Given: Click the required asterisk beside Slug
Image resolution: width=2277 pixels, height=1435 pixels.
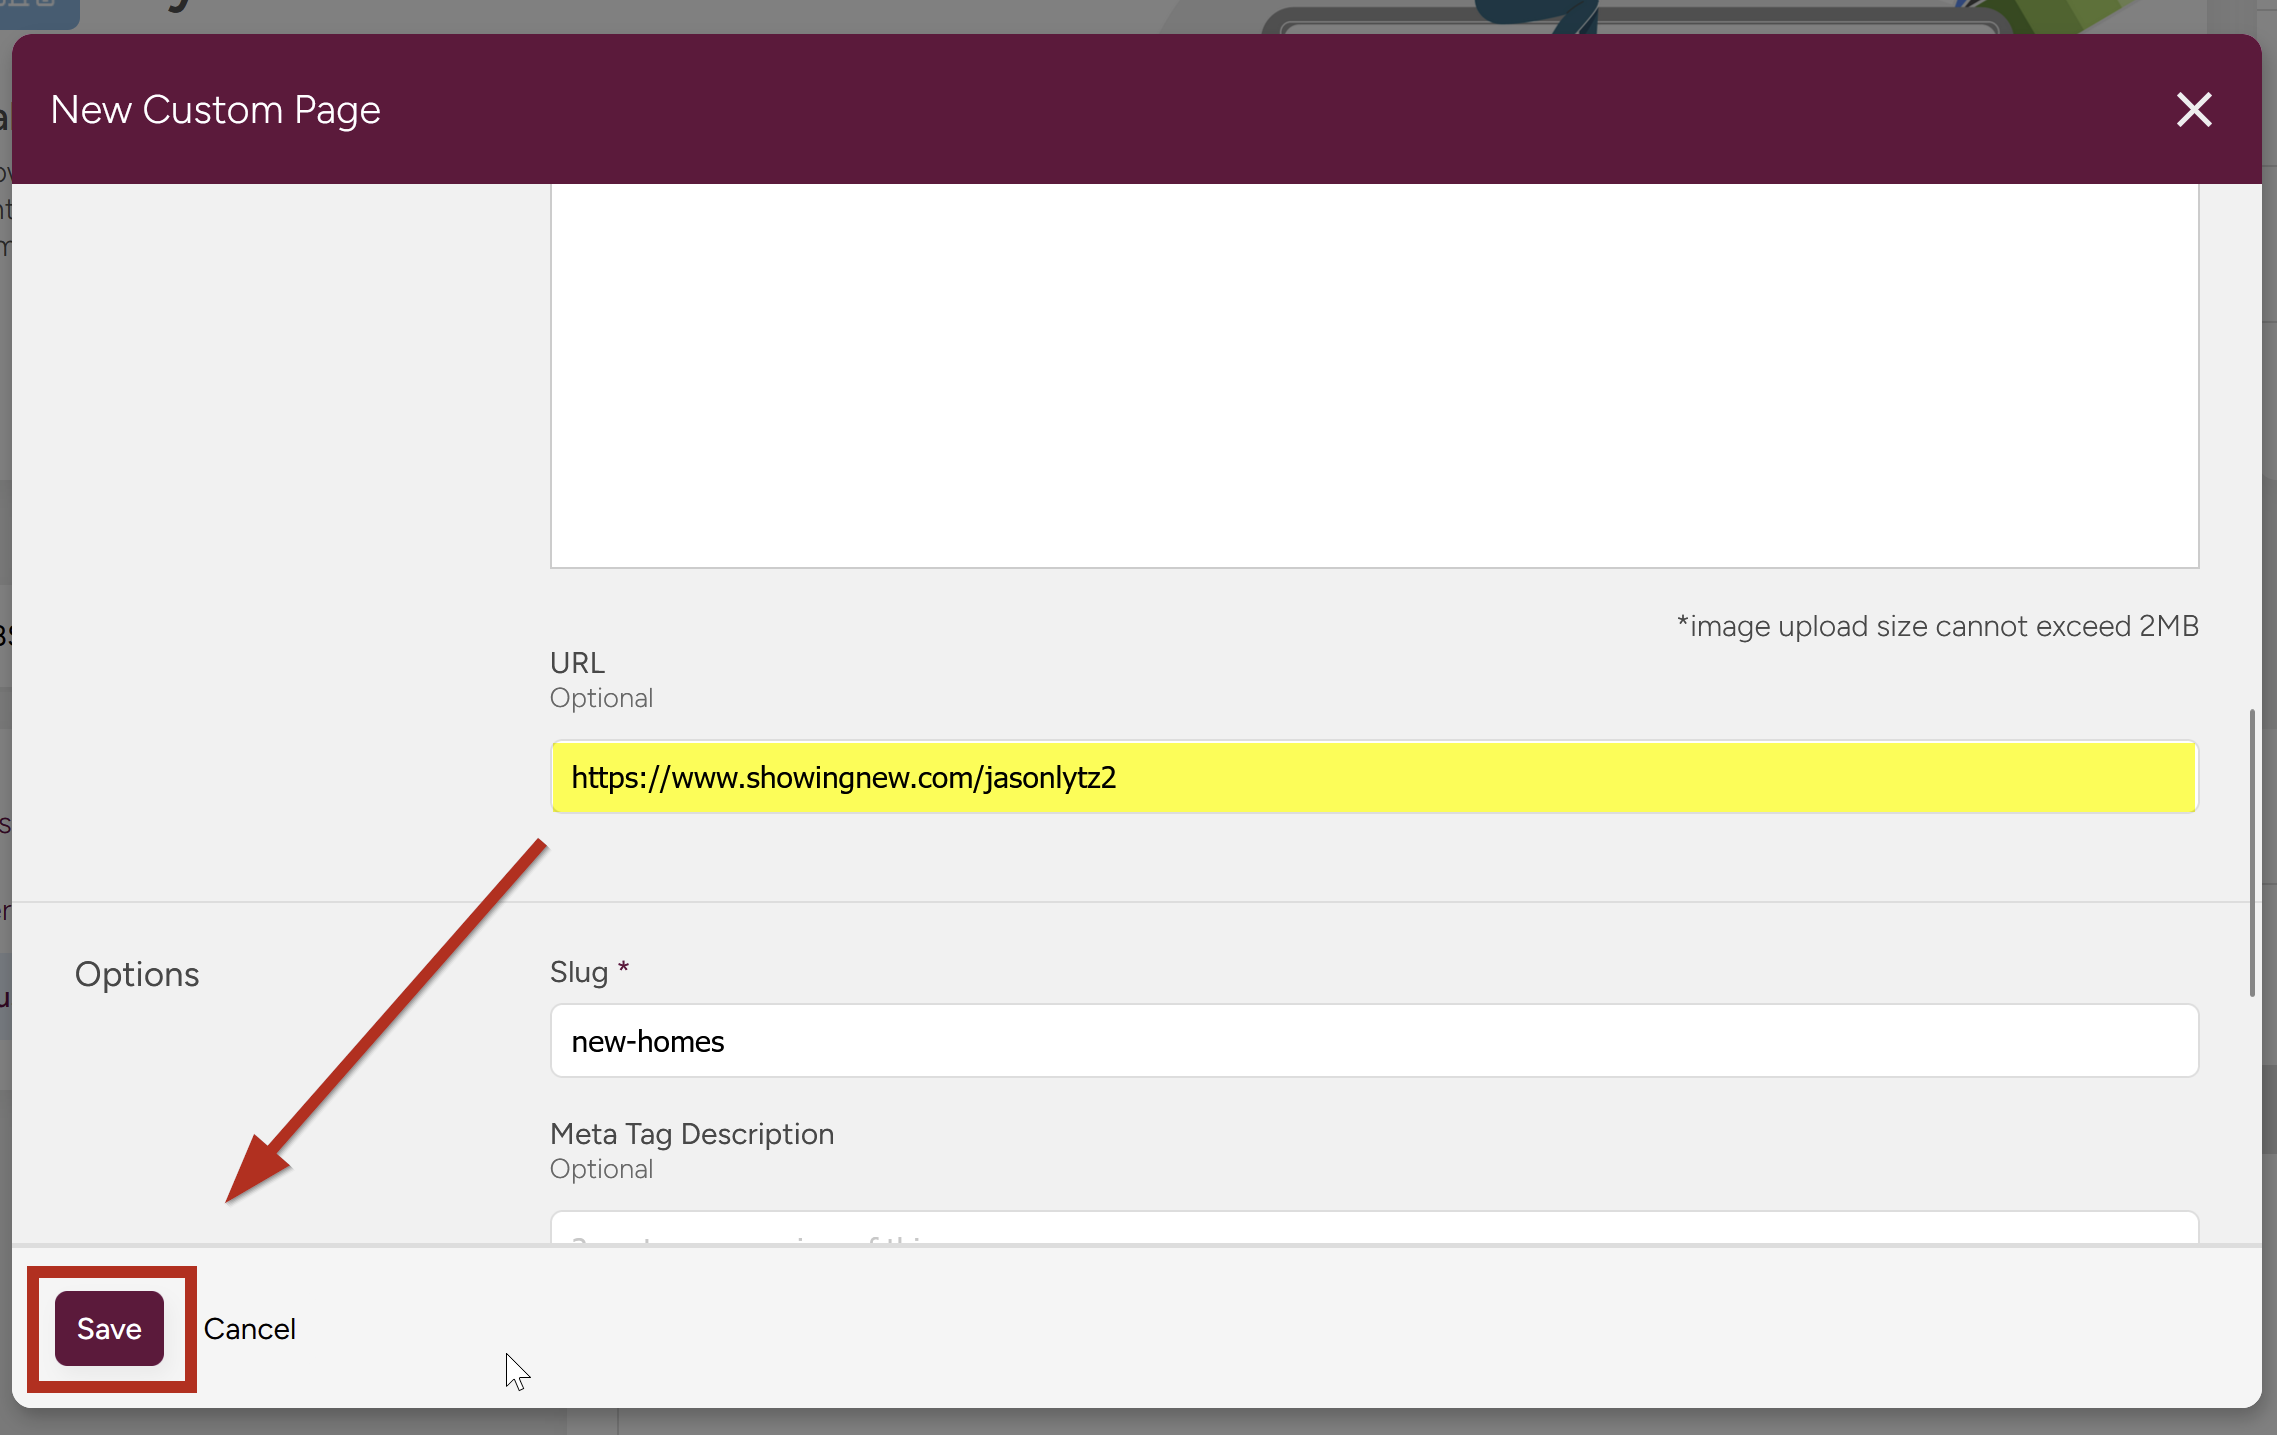Looking at the screenshot, I should 623,968.
